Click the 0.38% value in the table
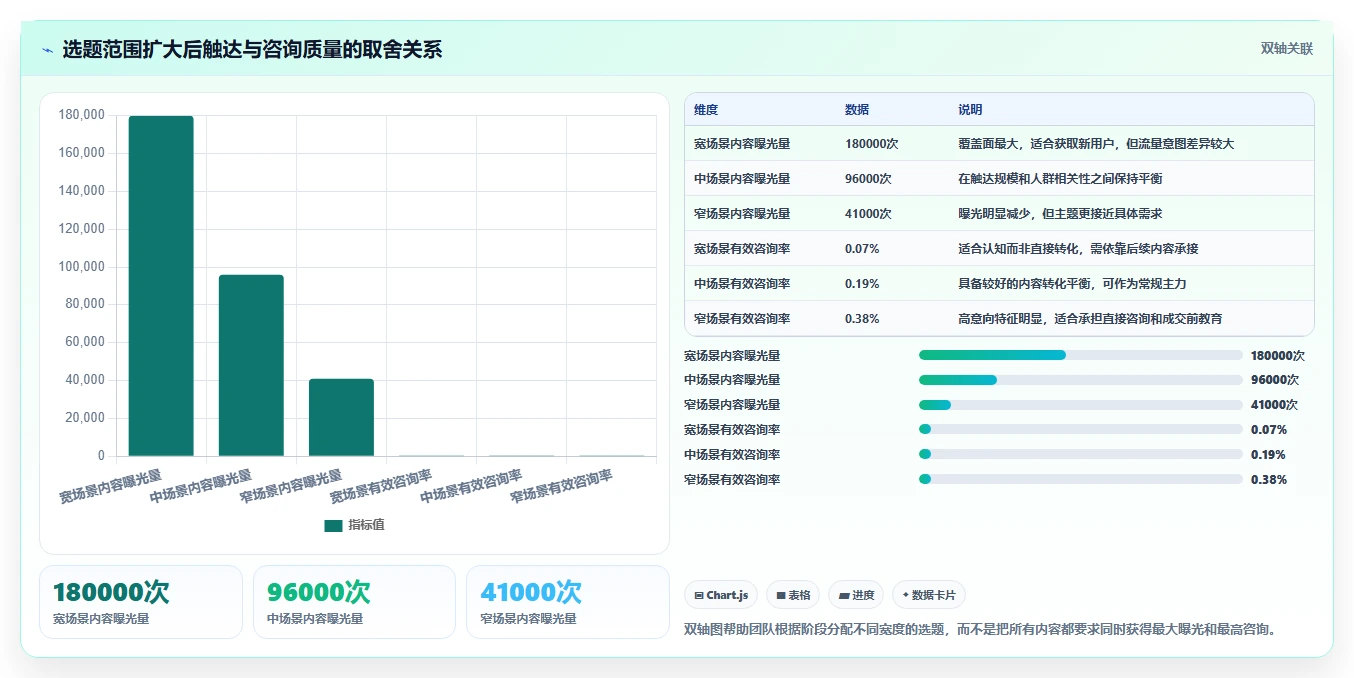This screenshot has height=678, width=1354. 862,319
